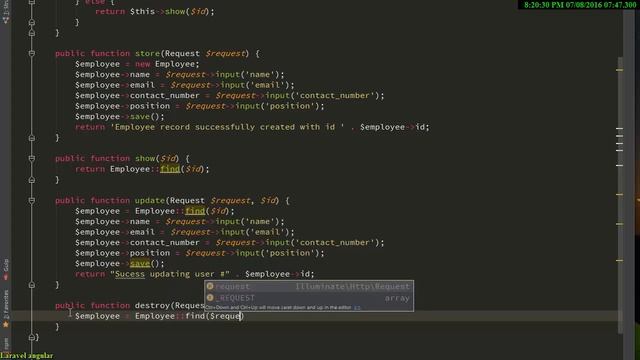Click 'Employee record successfully created with id' string
The width and height of the screenshot is (640, 360).
coord(227,127)
